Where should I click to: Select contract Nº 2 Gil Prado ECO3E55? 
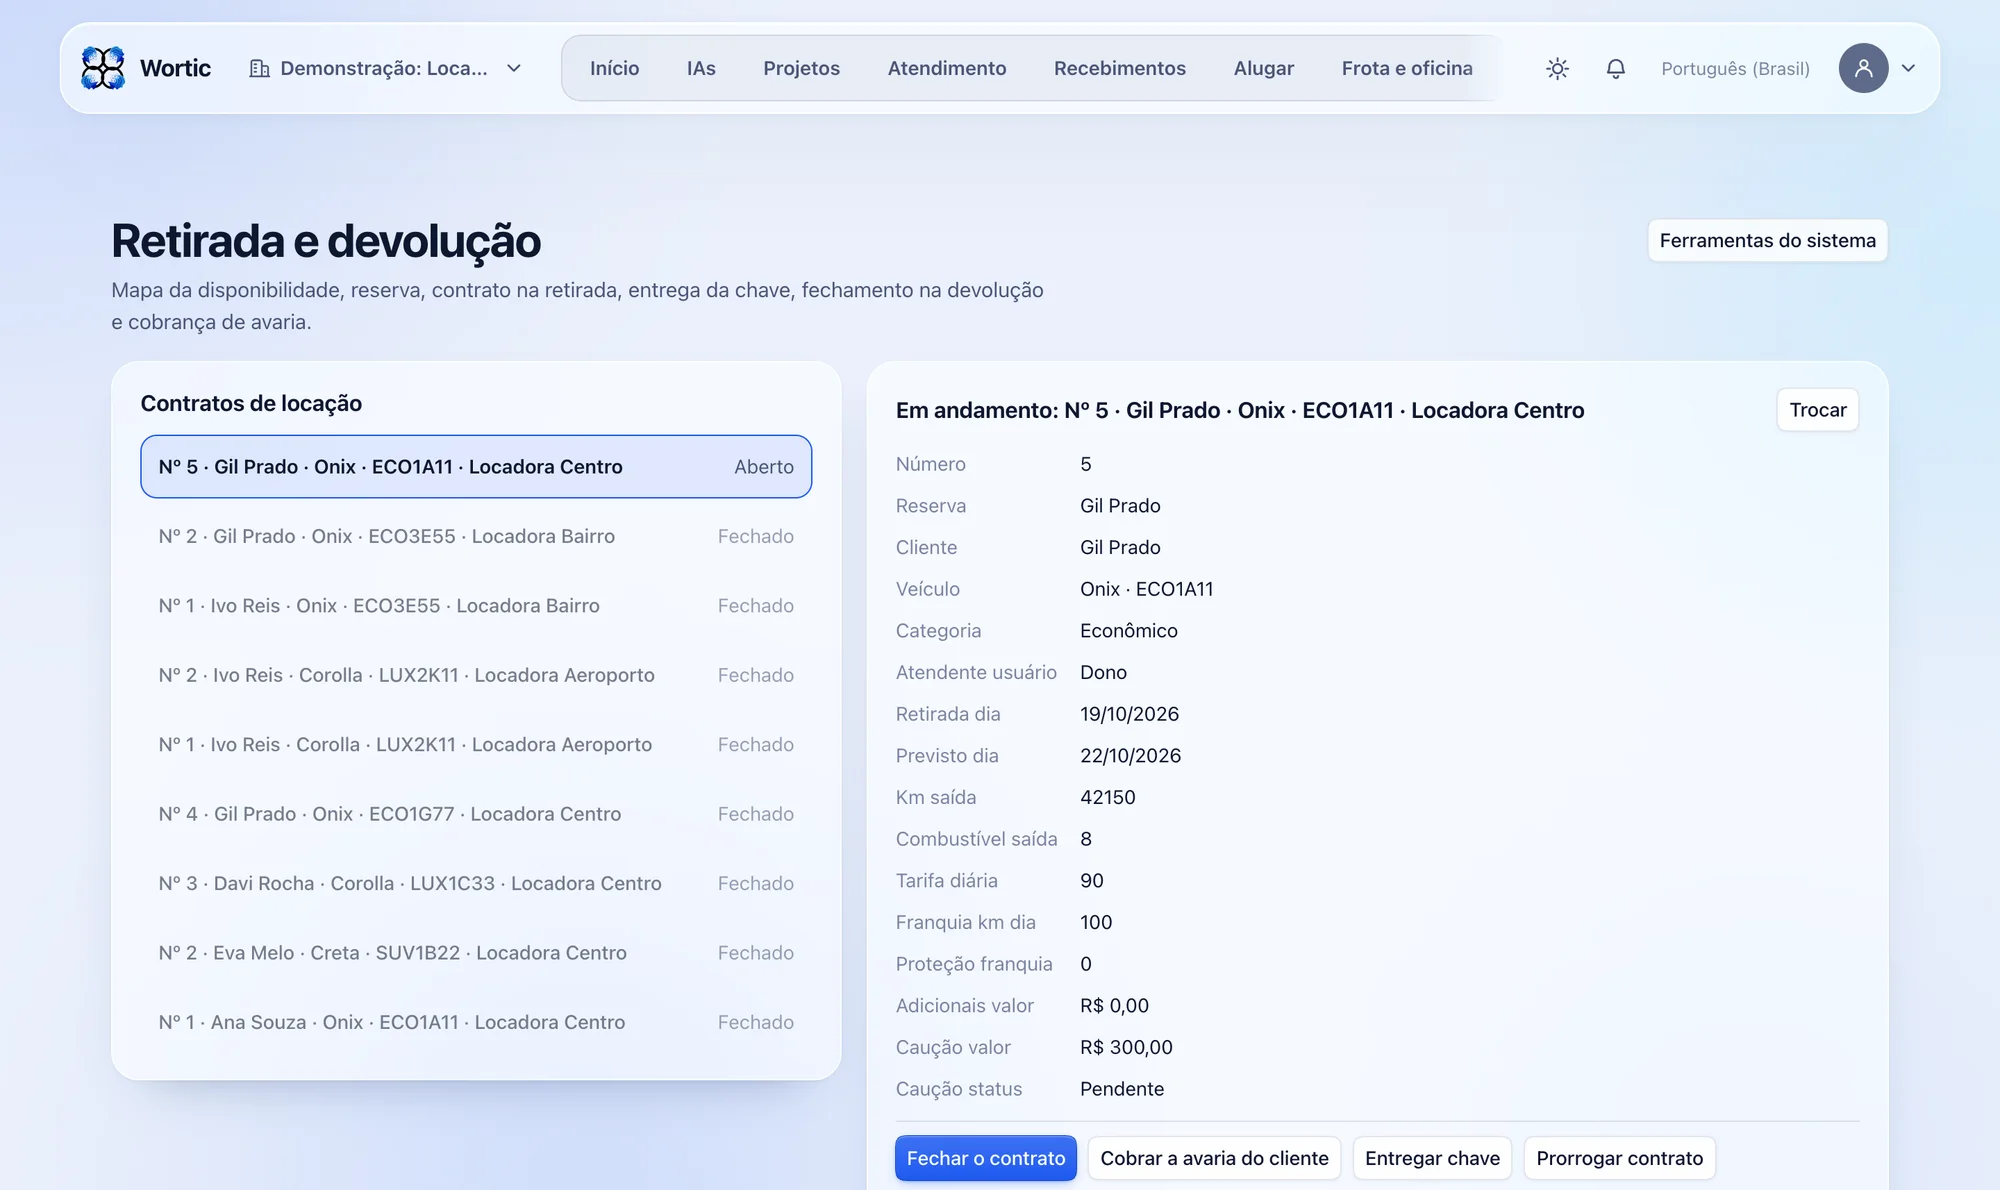pos(476,536)
